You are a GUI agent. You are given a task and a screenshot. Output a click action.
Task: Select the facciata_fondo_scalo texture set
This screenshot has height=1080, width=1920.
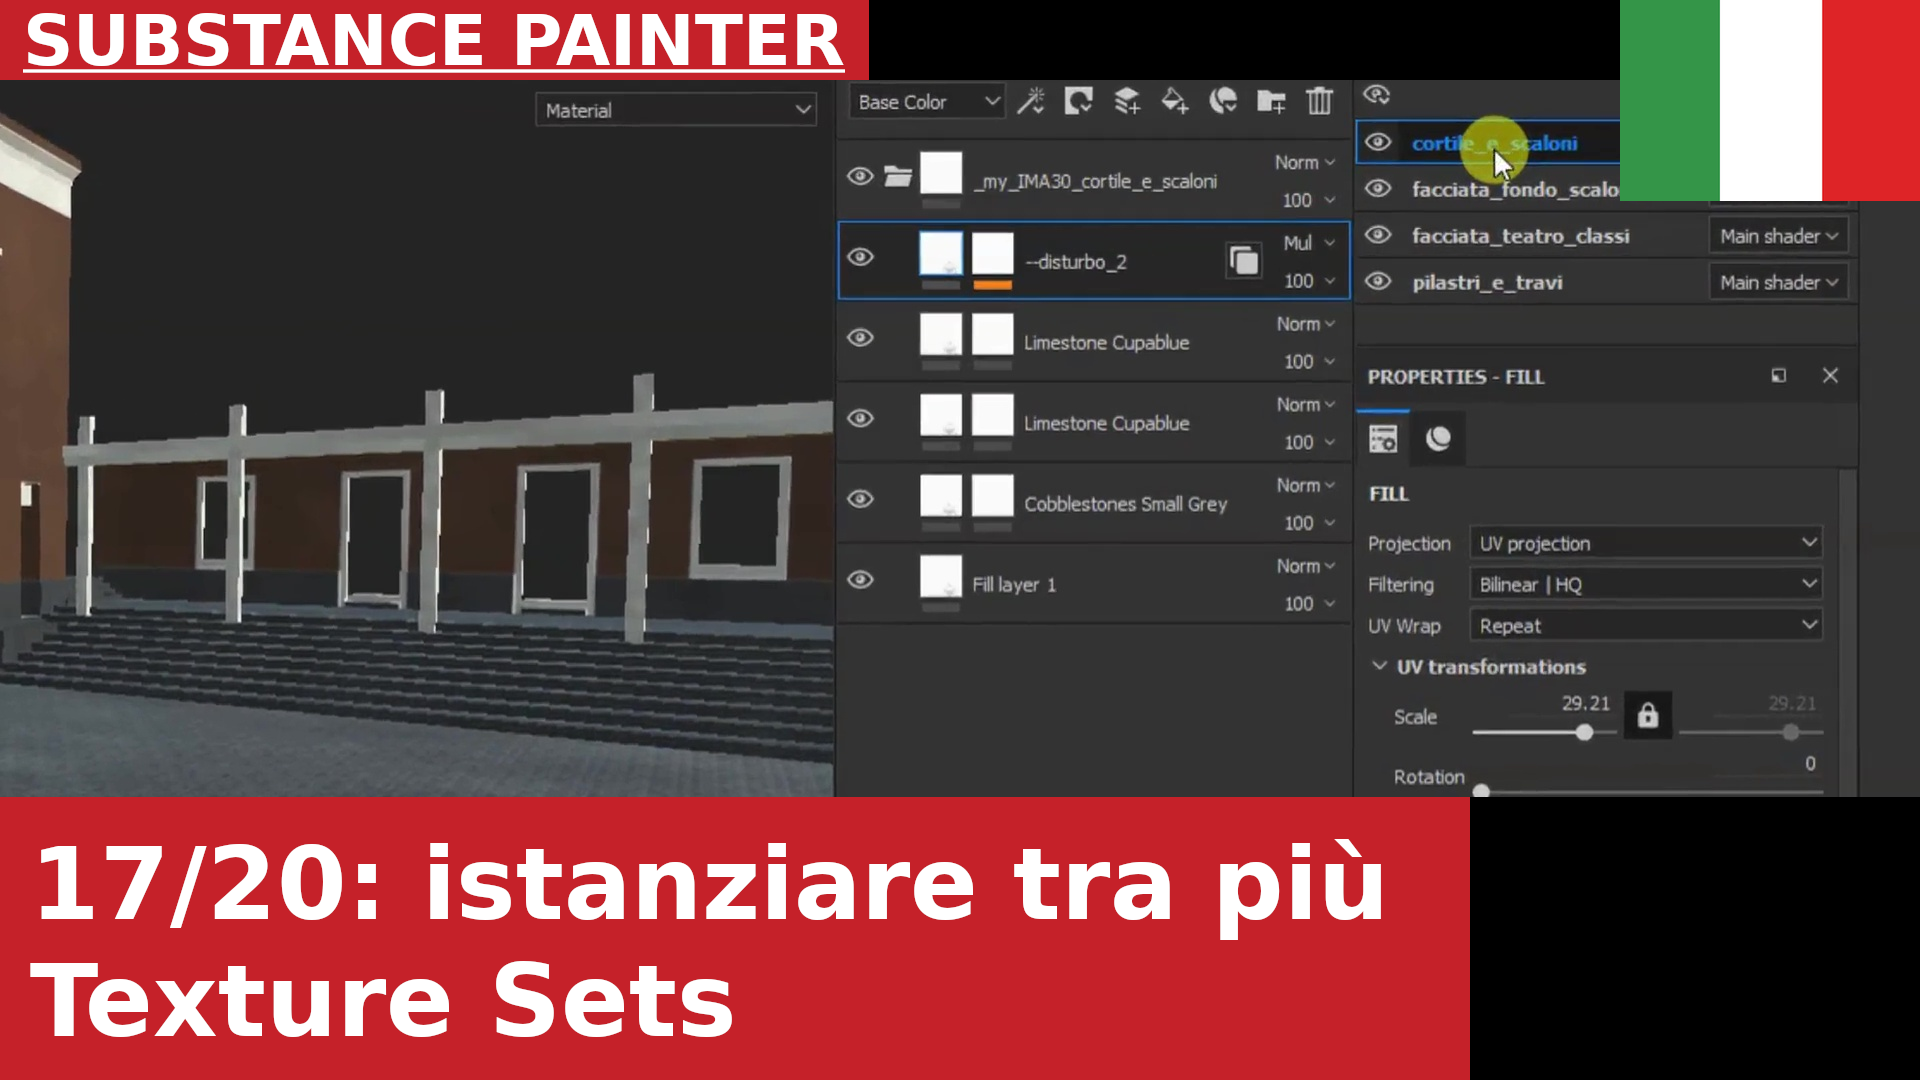tap(1514, 189)
